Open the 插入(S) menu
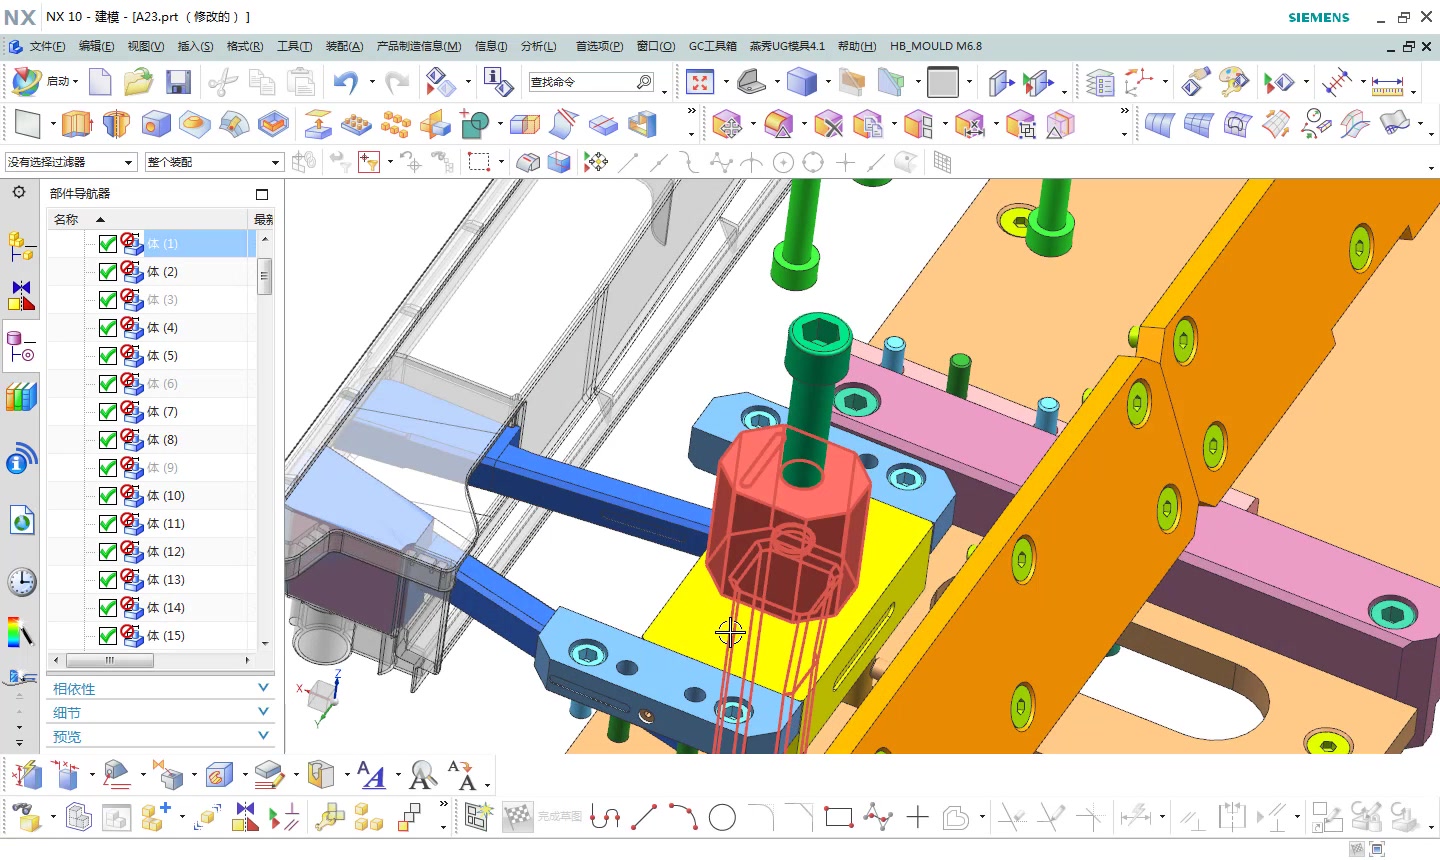The height and width of the screenshot is (860, 1440). [195, 46]
